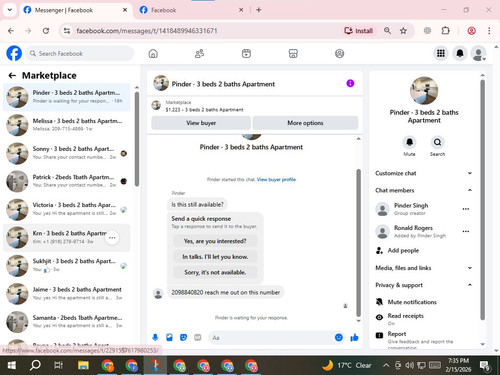
Task: Collapse the Chat members section
Action: (423, 190)
